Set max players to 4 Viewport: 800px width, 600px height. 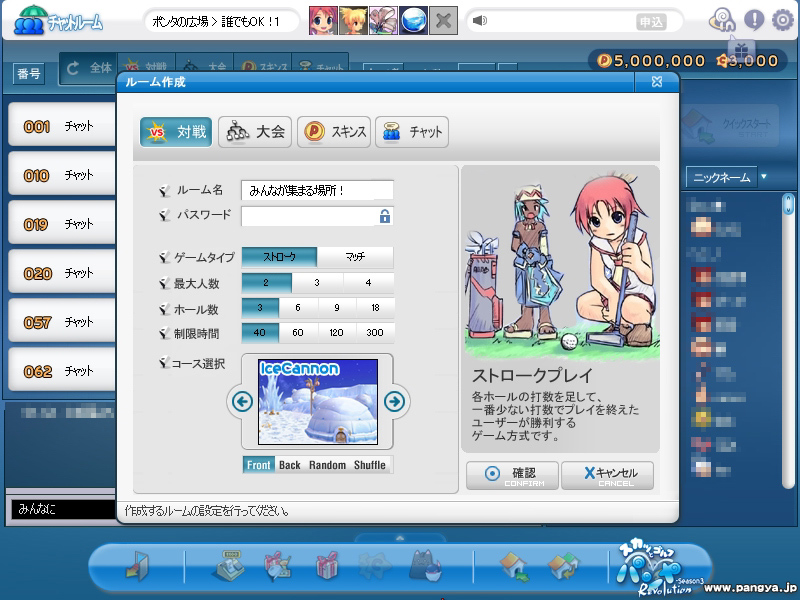[368, 283]
